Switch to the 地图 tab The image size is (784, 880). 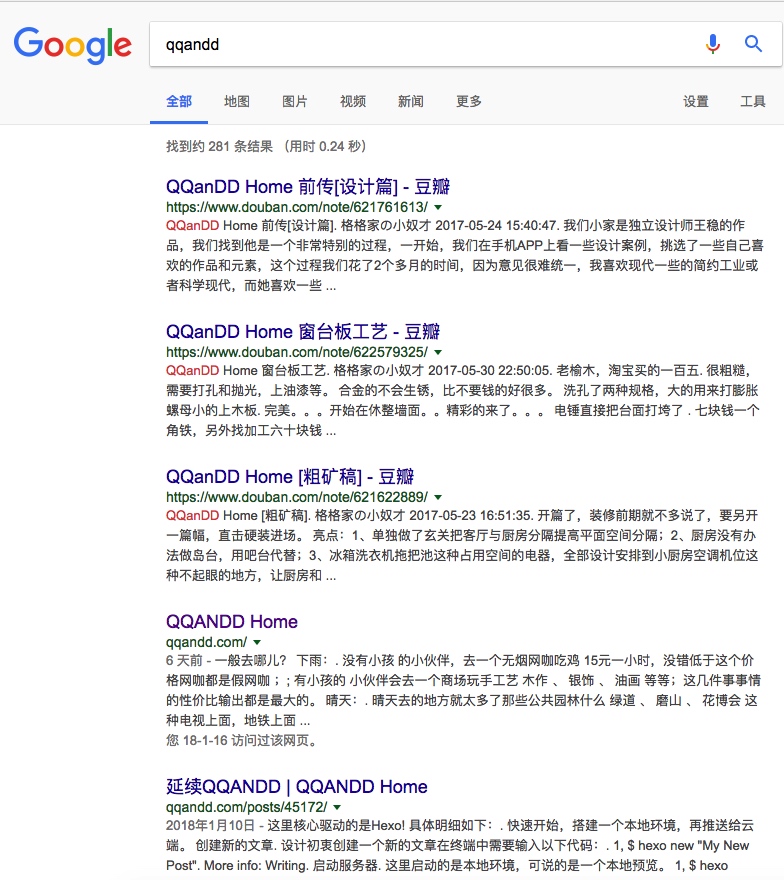(x=237, y=102)
